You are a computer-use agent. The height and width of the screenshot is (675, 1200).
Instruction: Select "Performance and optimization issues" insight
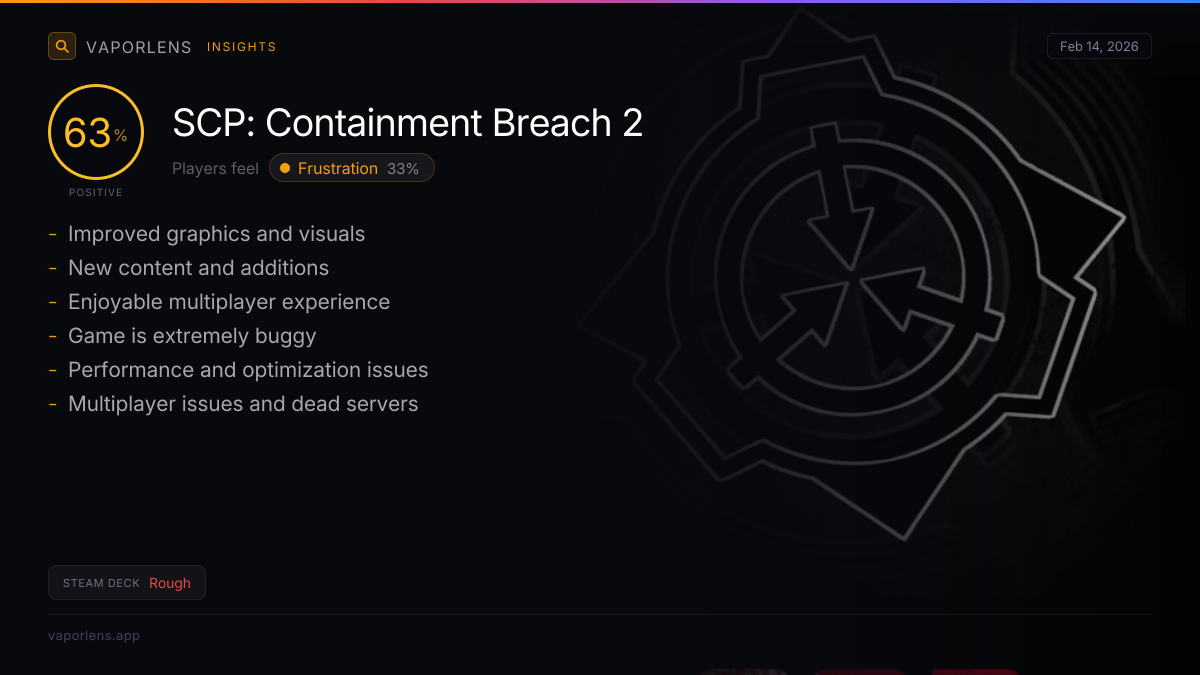[248, 370]
